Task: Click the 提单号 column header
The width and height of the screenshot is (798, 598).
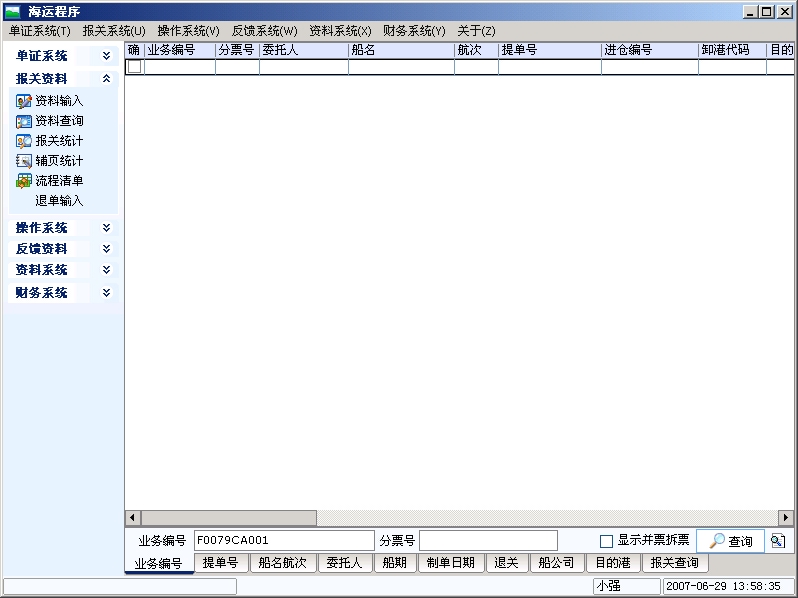Action: [550, 50]
